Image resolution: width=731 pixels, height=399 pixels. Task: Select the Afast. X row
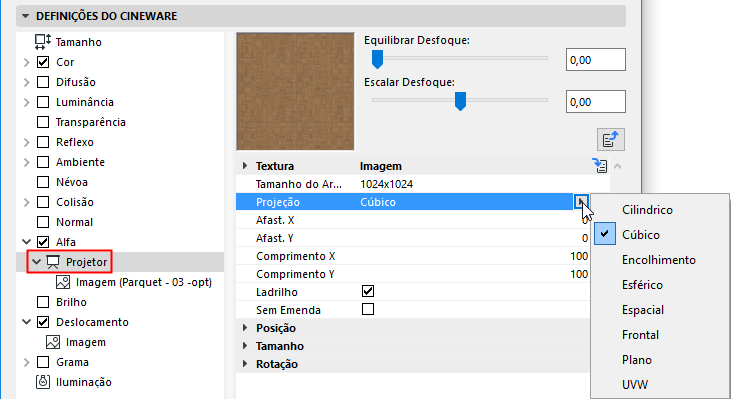413,220
